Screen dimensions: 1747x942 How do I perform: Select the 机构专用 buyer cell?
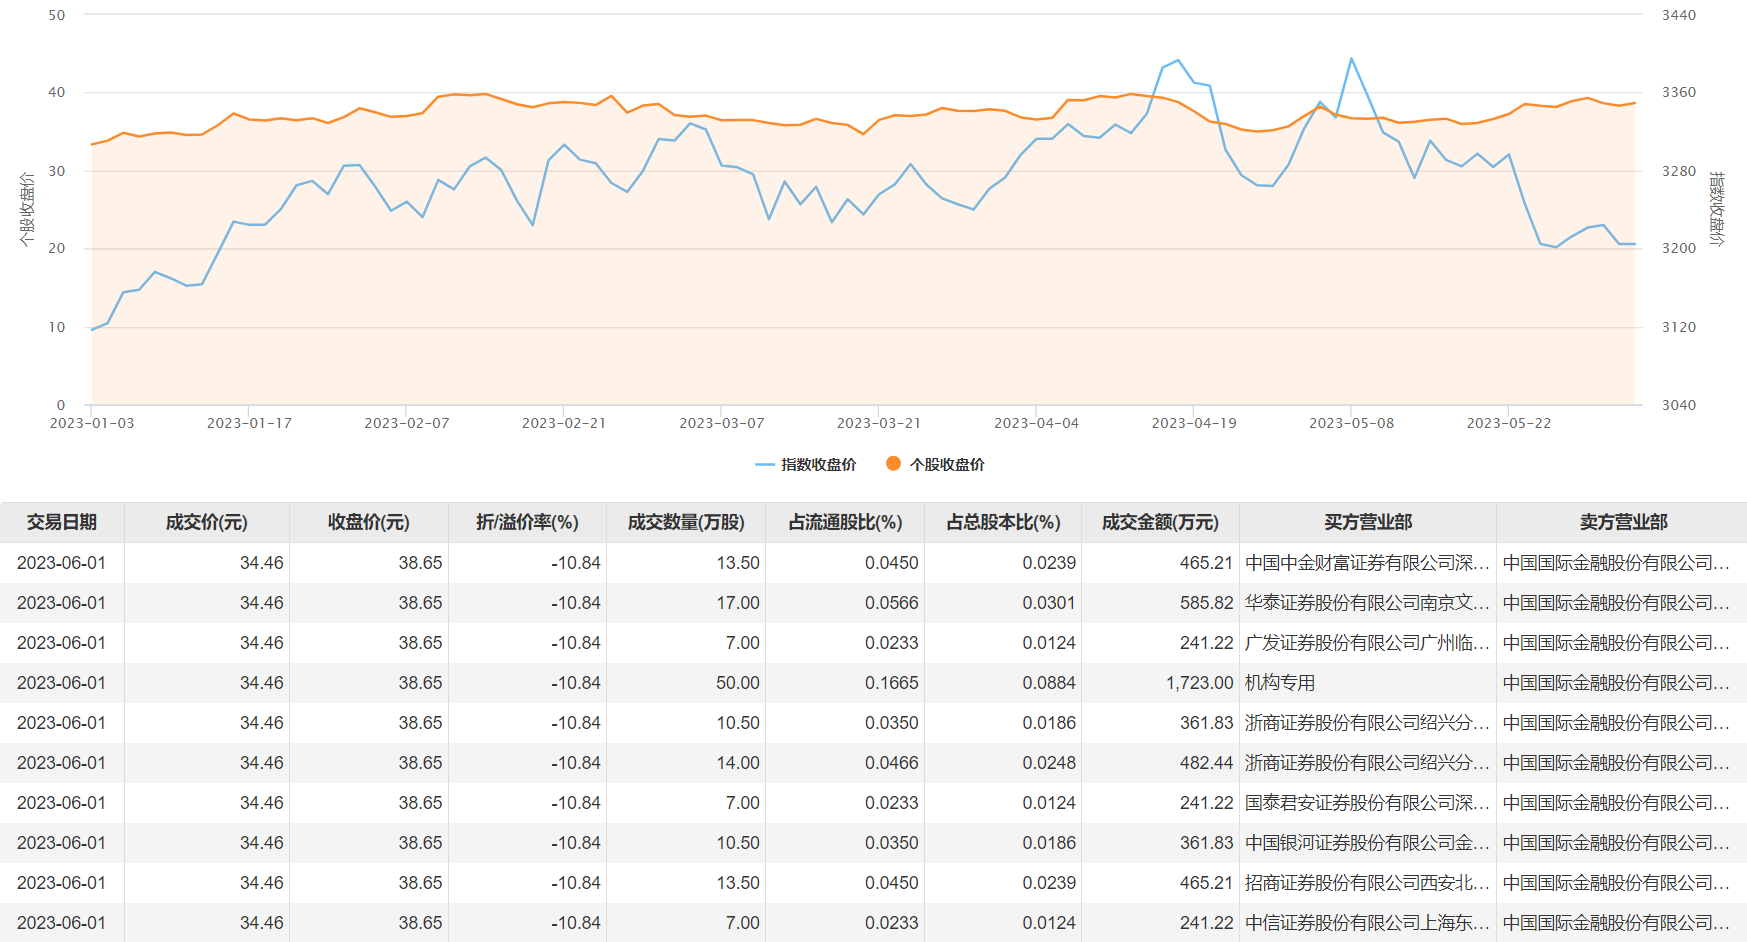point(1280,683)
